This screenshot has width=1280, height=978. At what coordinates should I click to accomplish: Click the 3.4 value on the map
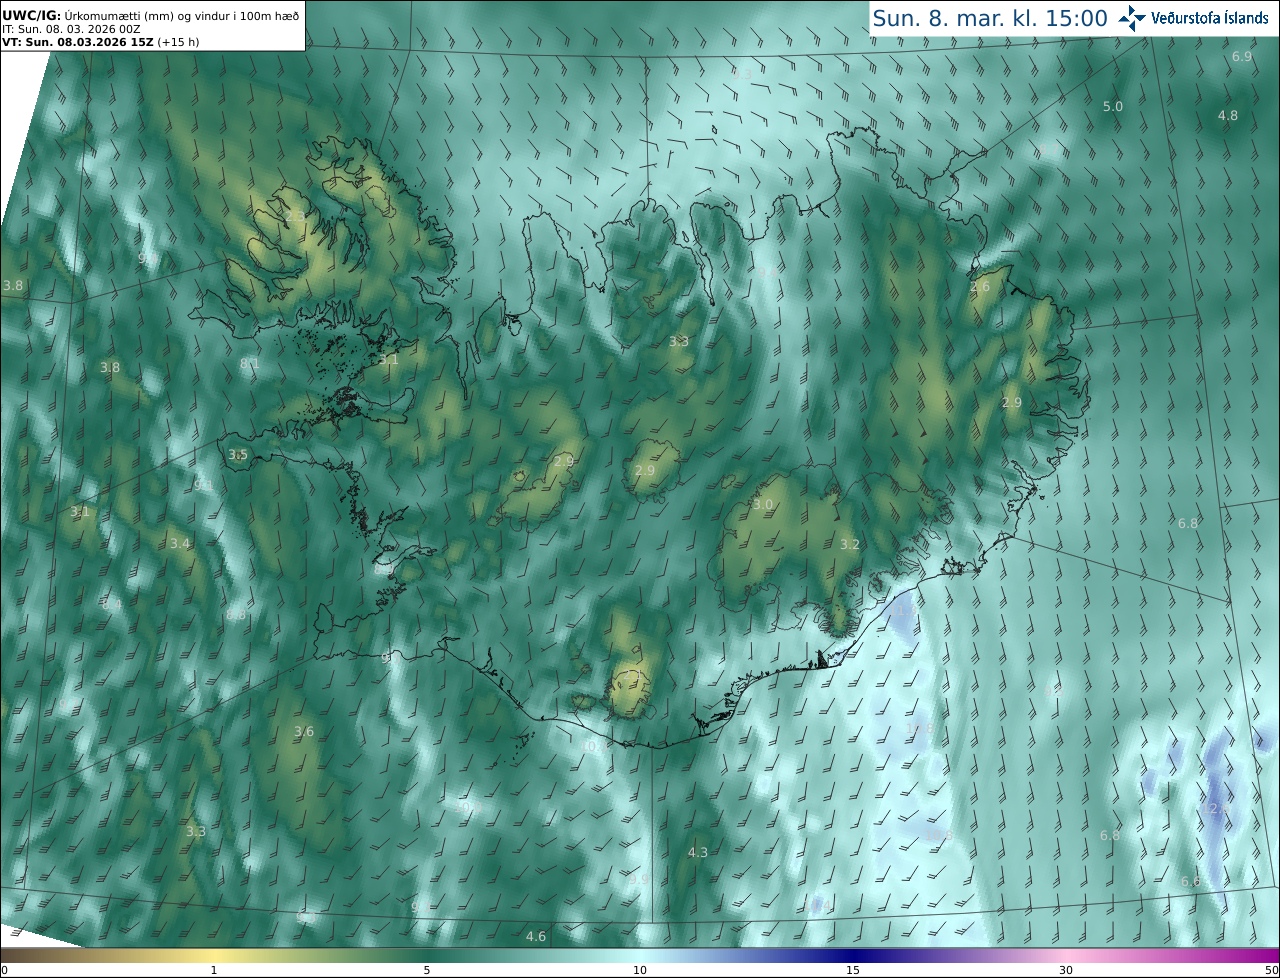[x=180, y=544]
